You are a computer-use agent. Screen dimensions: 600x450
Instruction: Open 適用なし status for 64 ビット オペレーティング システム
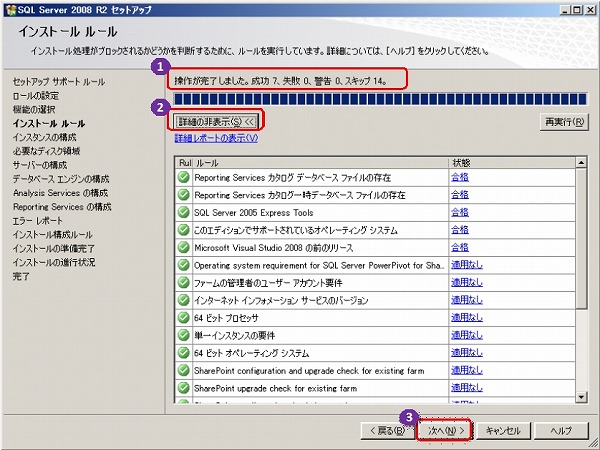pos(467,353)
